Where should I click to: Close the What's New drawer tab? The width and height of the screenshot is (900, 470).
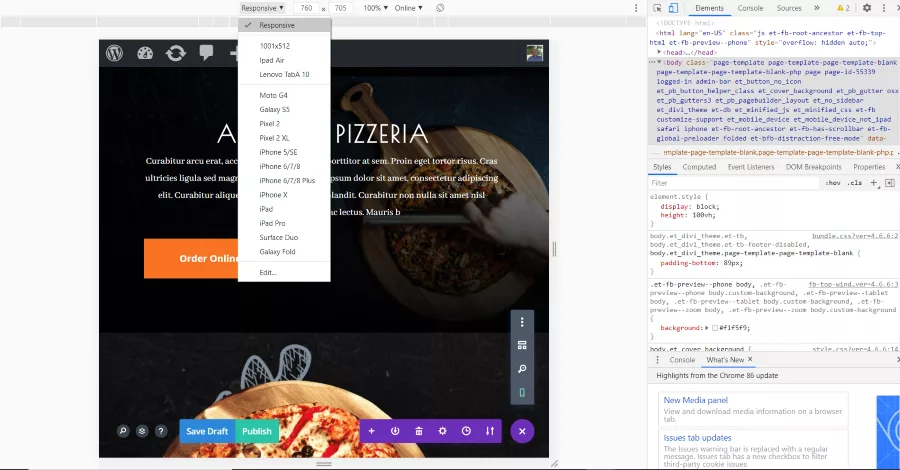pyautogui.click(x=750, y=359)
